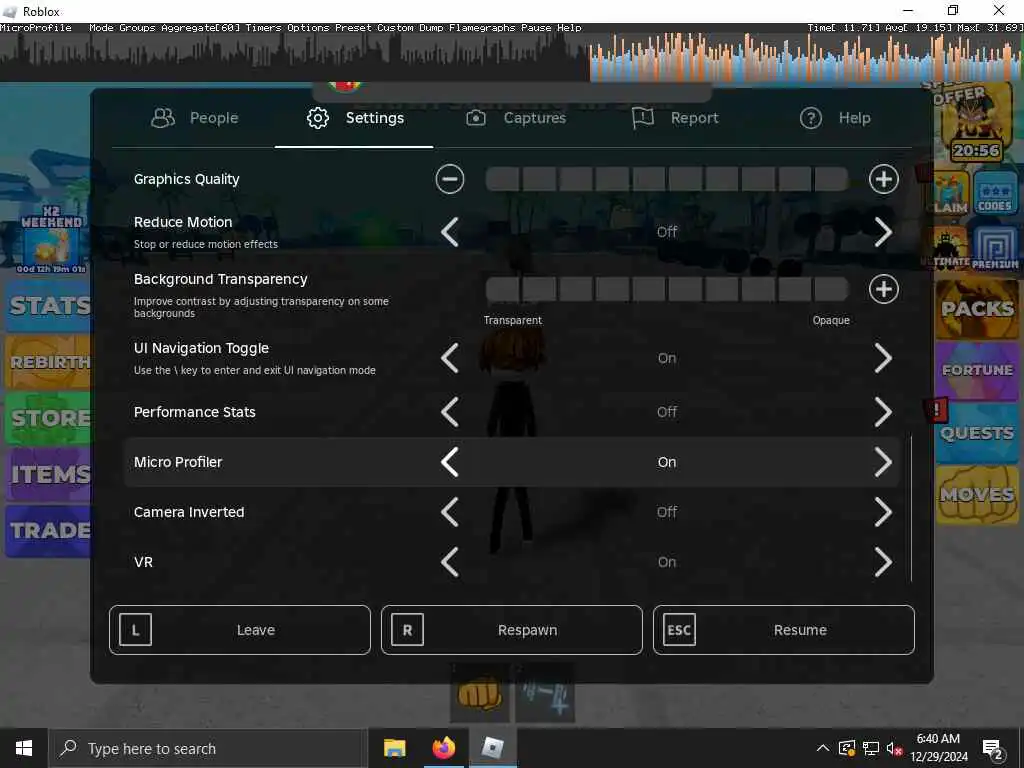Open MicroProfile Custom menu
This screenshot has height=768, width=1024.
(x=395, y=27)
